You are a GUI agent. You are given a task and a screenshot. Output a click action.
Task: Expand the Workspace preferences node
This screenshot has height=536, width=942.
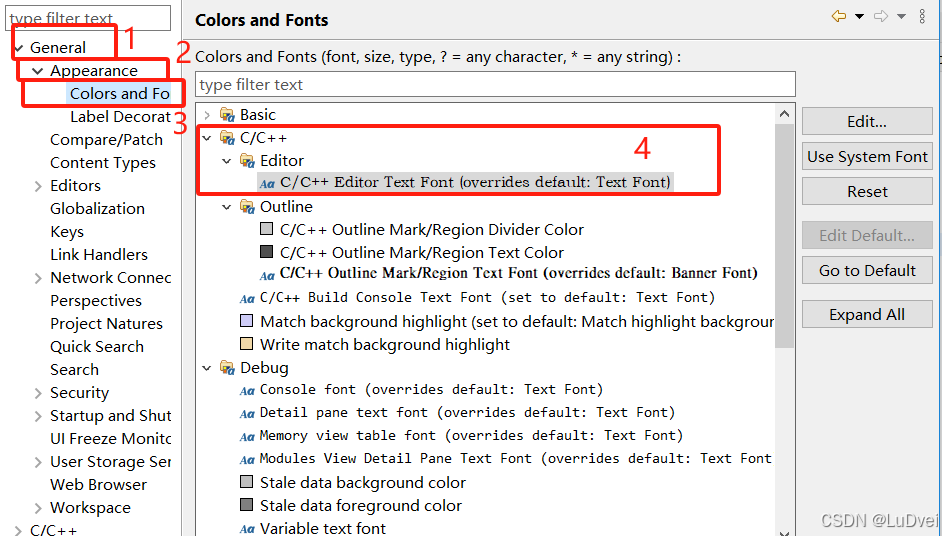click(x=38, y=508)
